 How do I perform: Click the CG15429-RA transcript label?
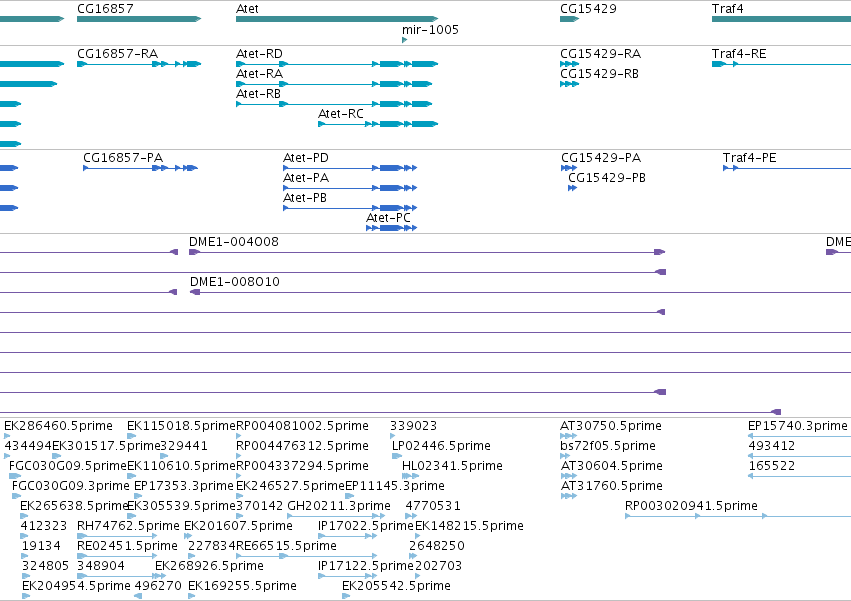click(x=600, y=54)
